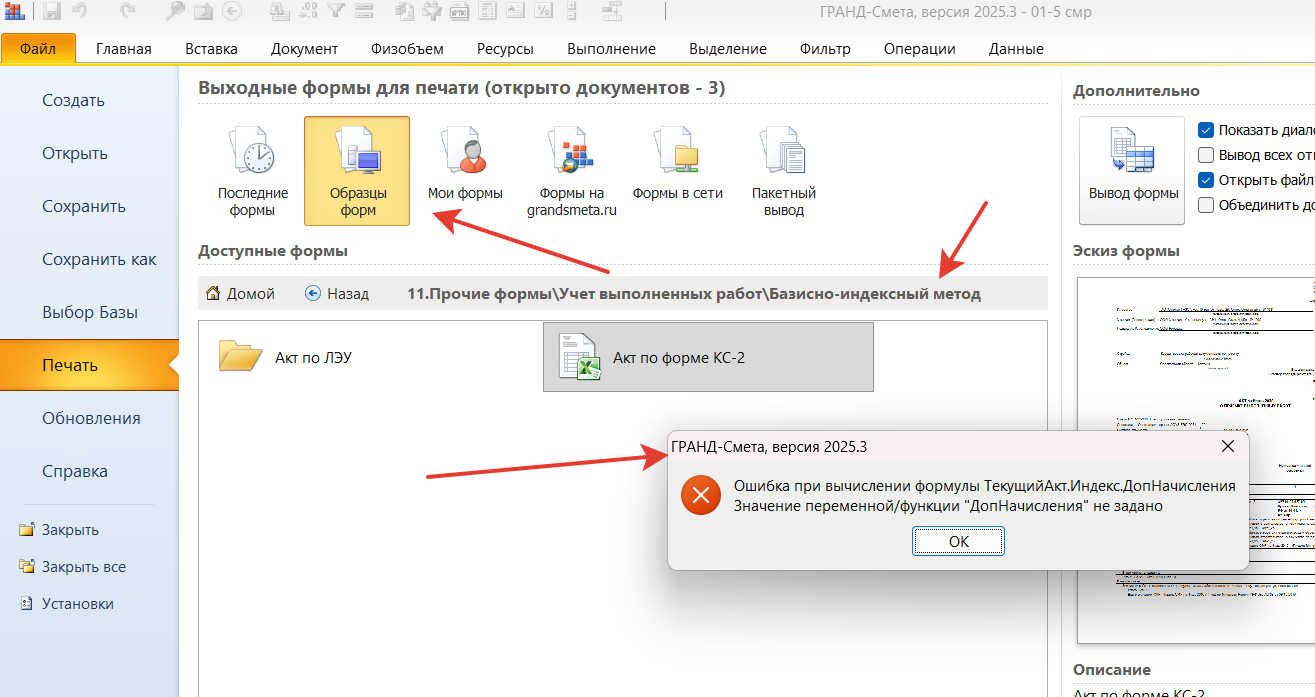The height and width of the screenshot is (697, 1315).
Task: Open the Файл tab
Action: pyautogui.click(x=38, y=48)
